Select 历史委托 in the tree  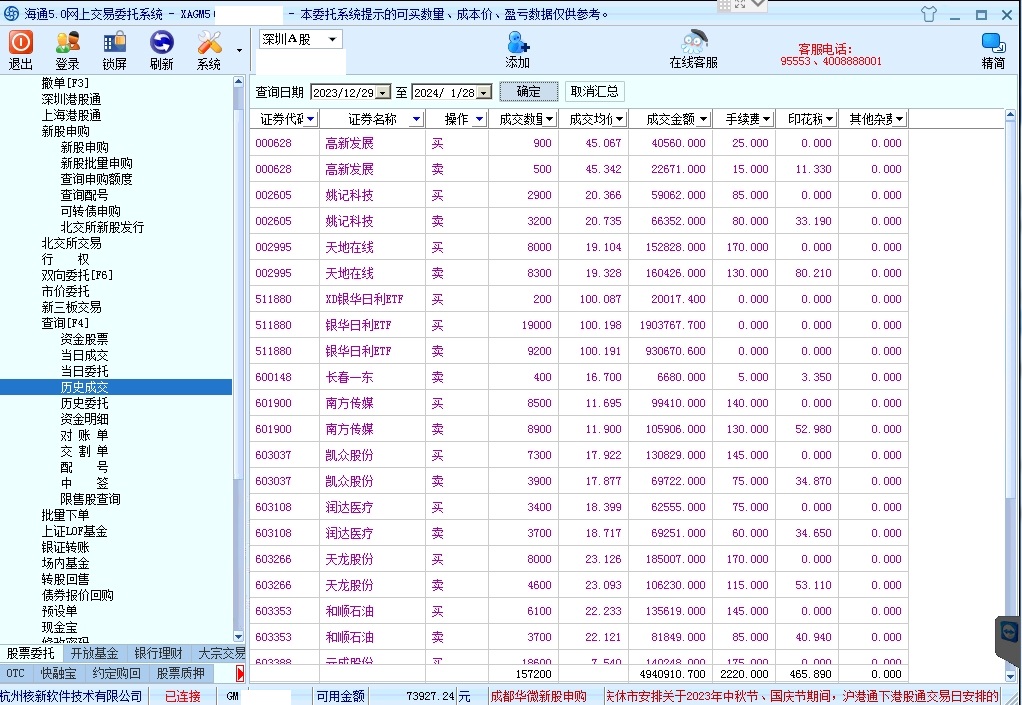(x=84, y=403)
